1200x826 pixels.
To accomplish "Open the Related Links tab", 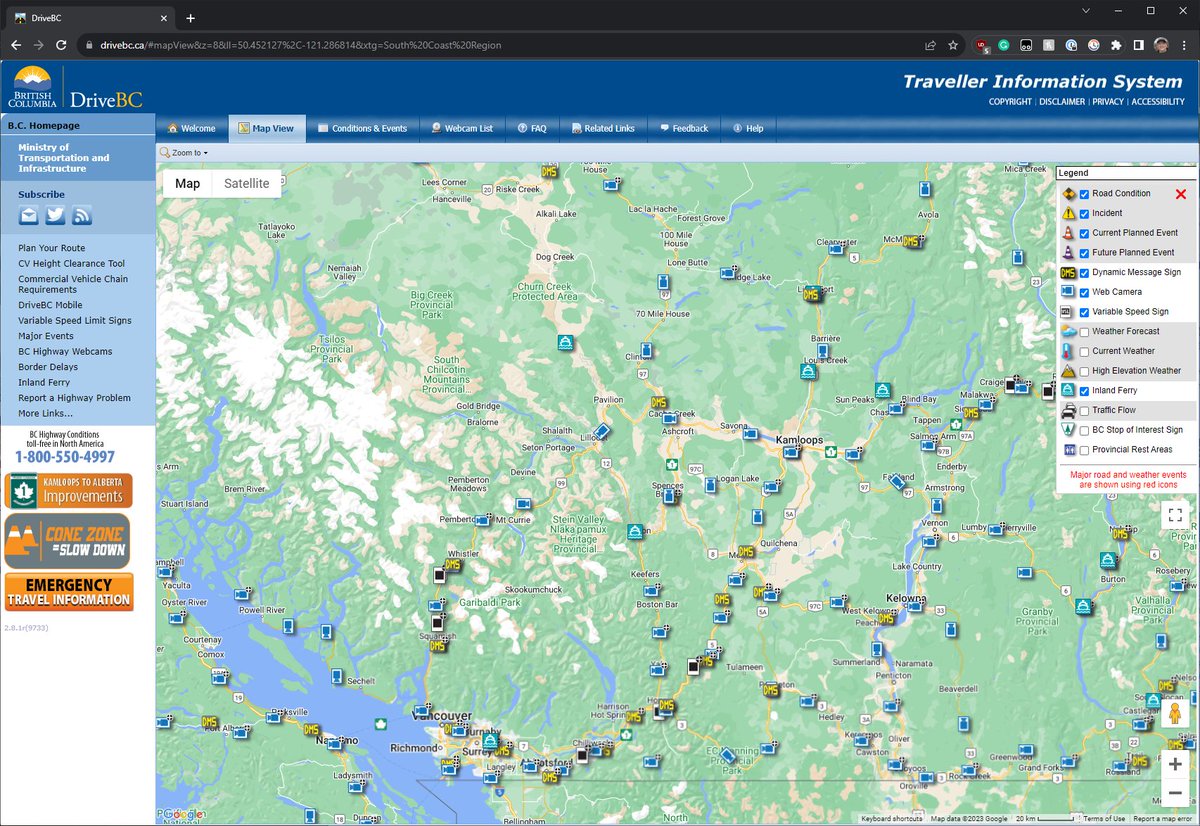I will (x=602, y=128).
